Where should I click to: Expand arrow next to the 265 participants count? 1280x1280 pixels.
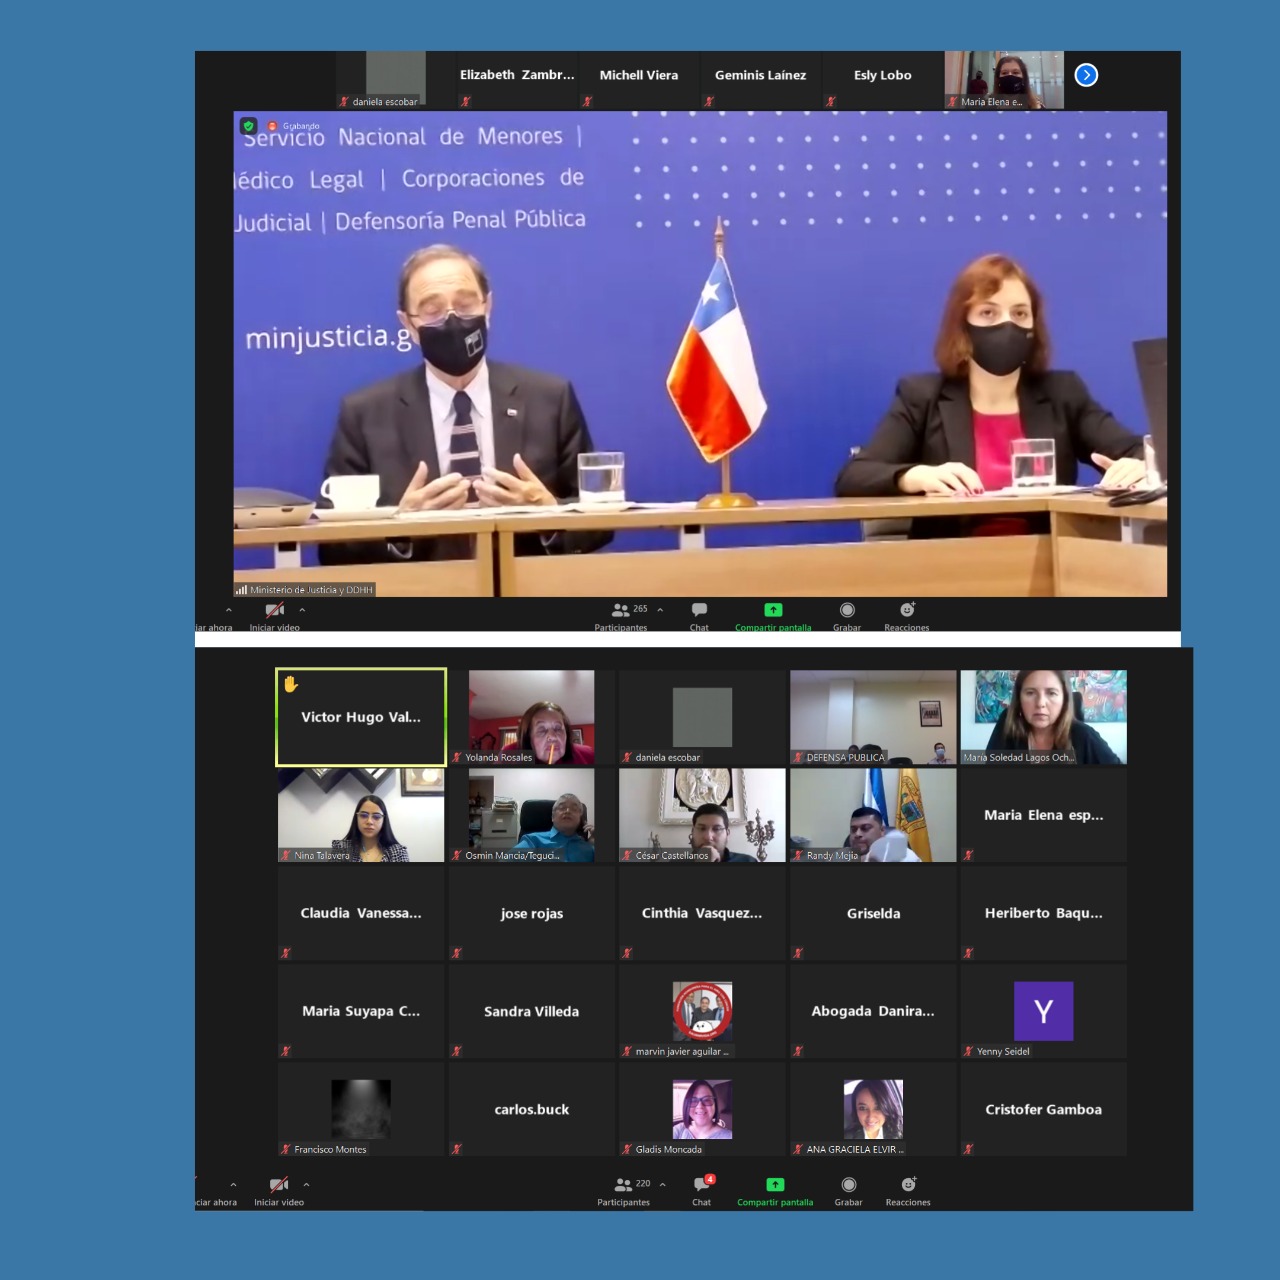[x=660, y=610]
